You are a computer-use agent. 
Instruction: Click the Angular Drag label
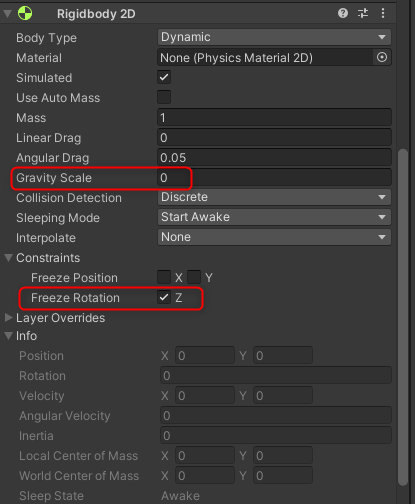52,158
